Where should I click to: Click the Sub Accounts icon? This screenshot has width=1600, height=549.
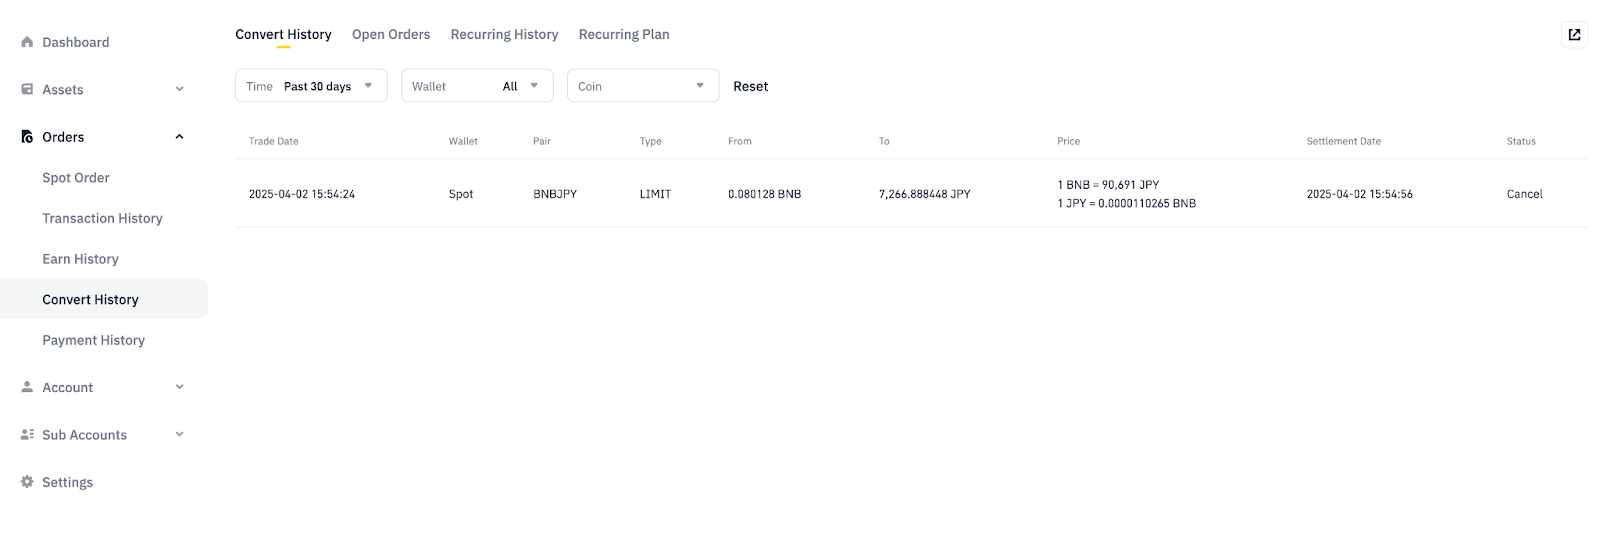click(27, 434)
